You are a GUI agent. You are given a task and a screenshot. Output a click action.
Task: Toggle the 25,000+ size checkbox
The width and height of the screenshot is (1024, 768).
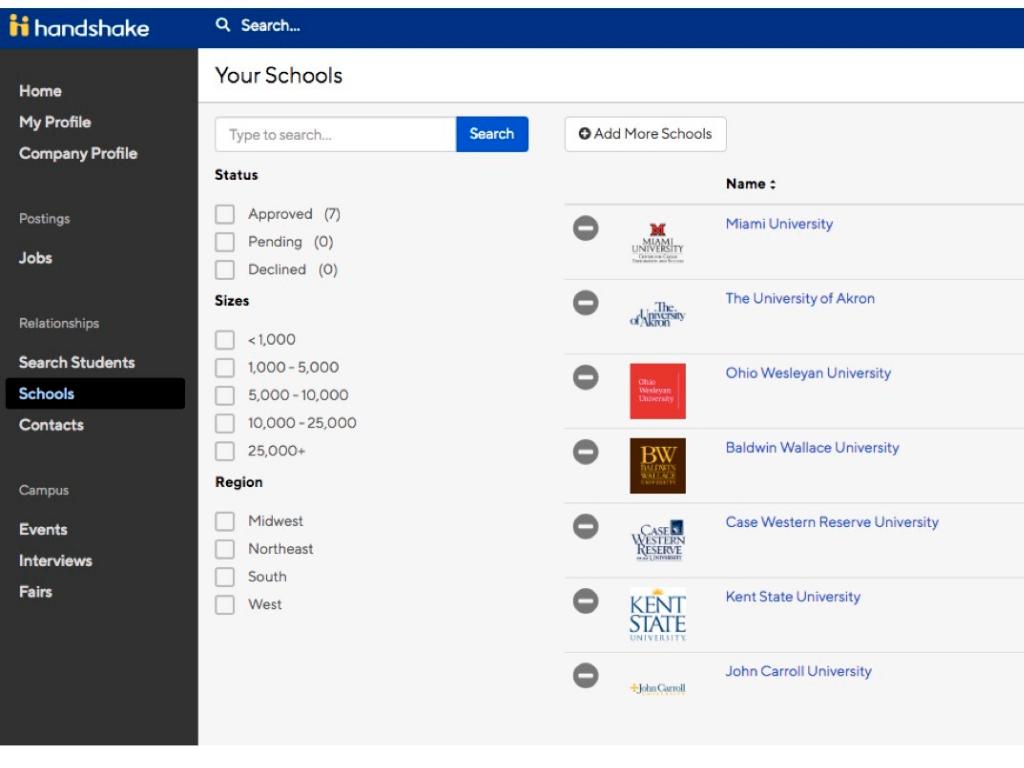coord(225,451)
